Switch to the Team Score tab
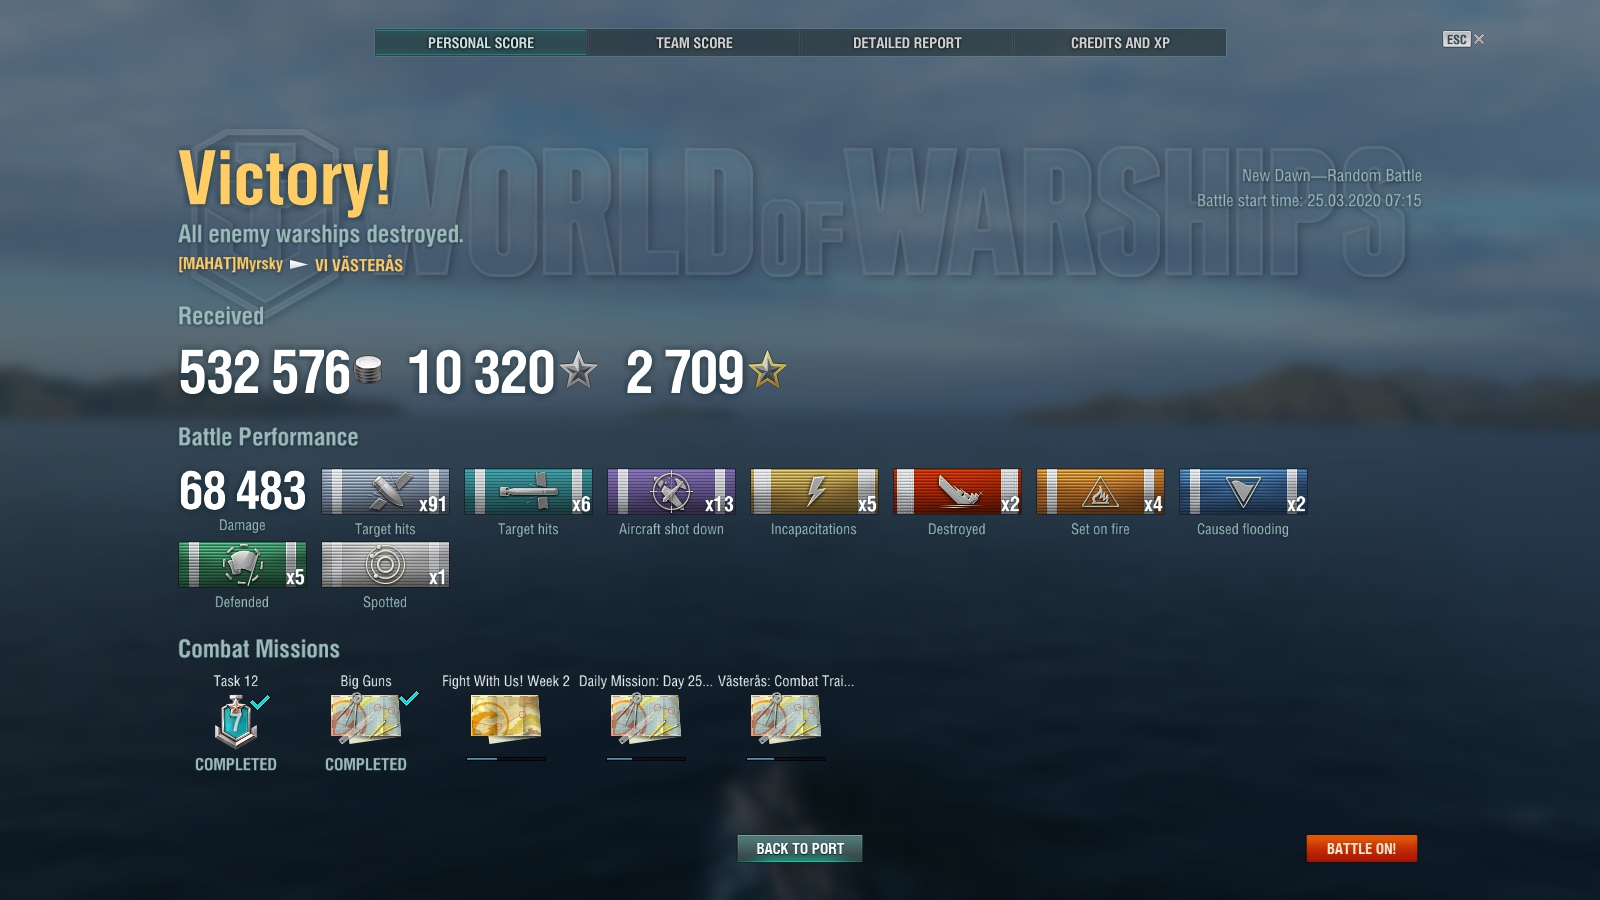This screenshot has height=900, width=1600. [694, 43]
